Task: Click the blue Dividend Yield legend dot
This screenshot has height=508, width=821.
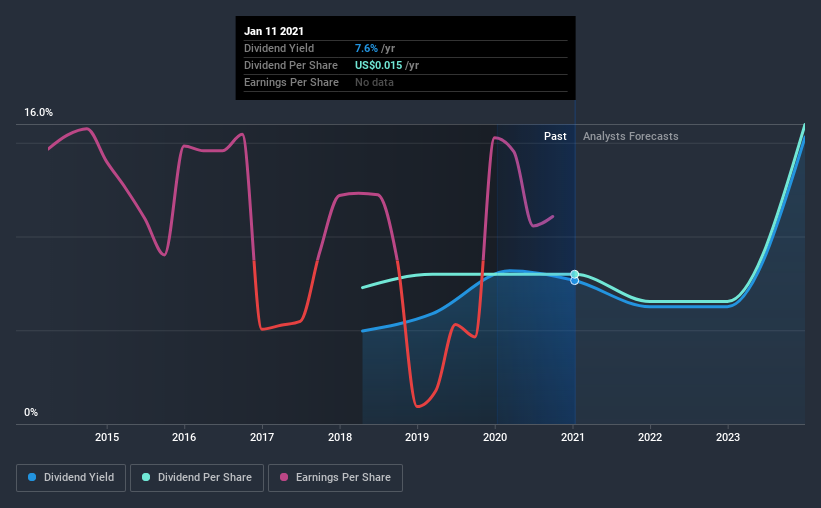Action: tap(32, 477)
